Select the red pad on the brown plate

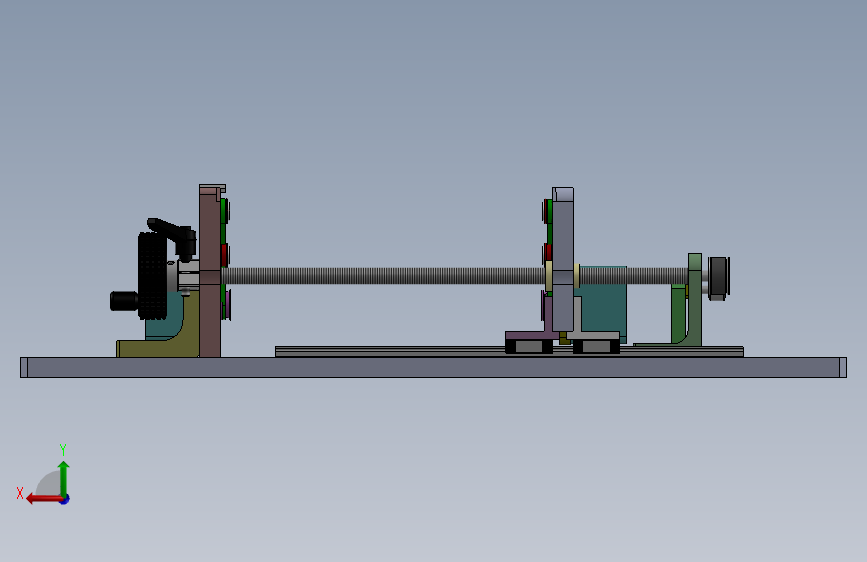224,256
